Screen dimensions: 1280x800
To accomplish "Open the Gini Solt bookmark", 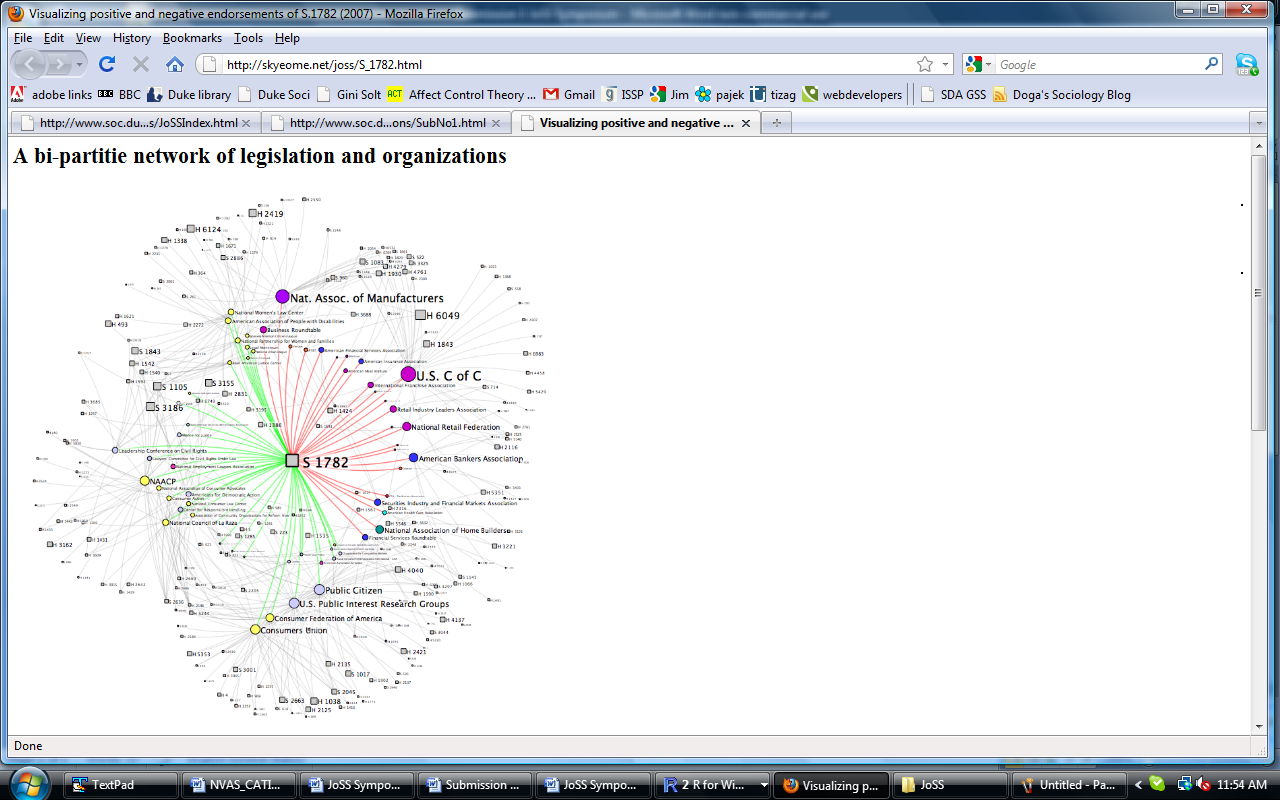I will (349, 95).
